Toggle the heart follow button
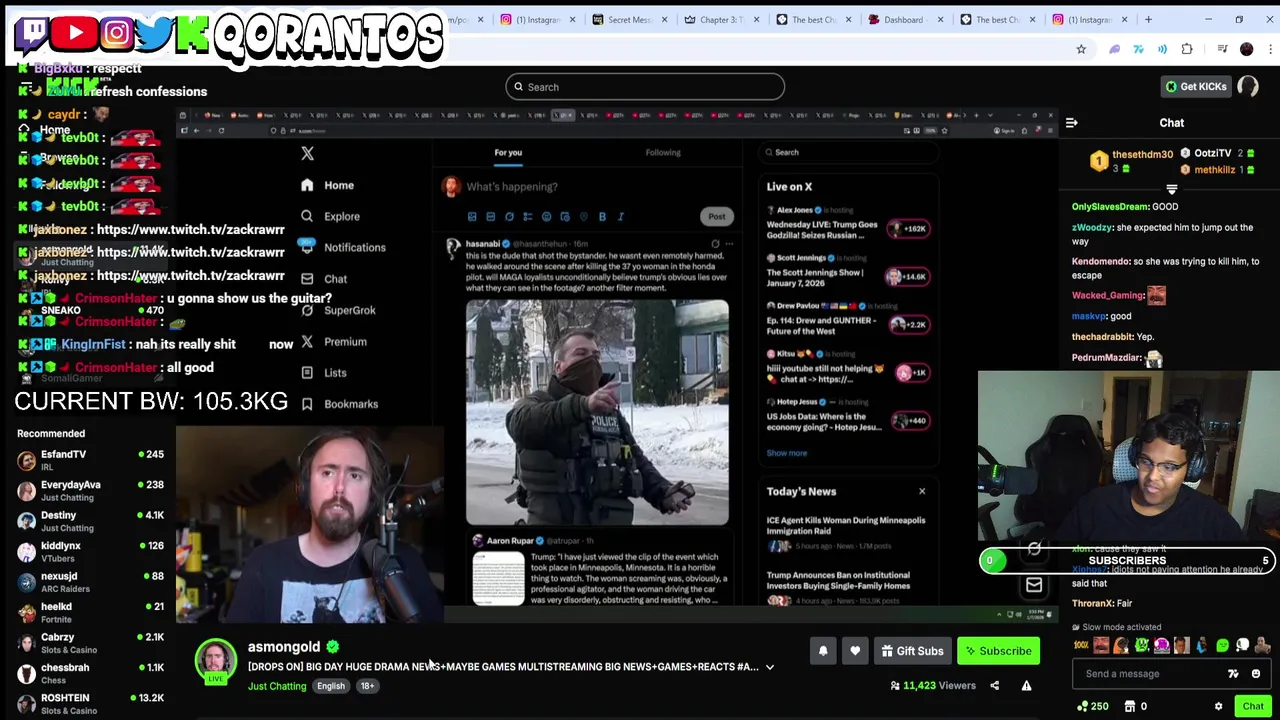The width and height of the screenshot is (1280, 720). 855,651
